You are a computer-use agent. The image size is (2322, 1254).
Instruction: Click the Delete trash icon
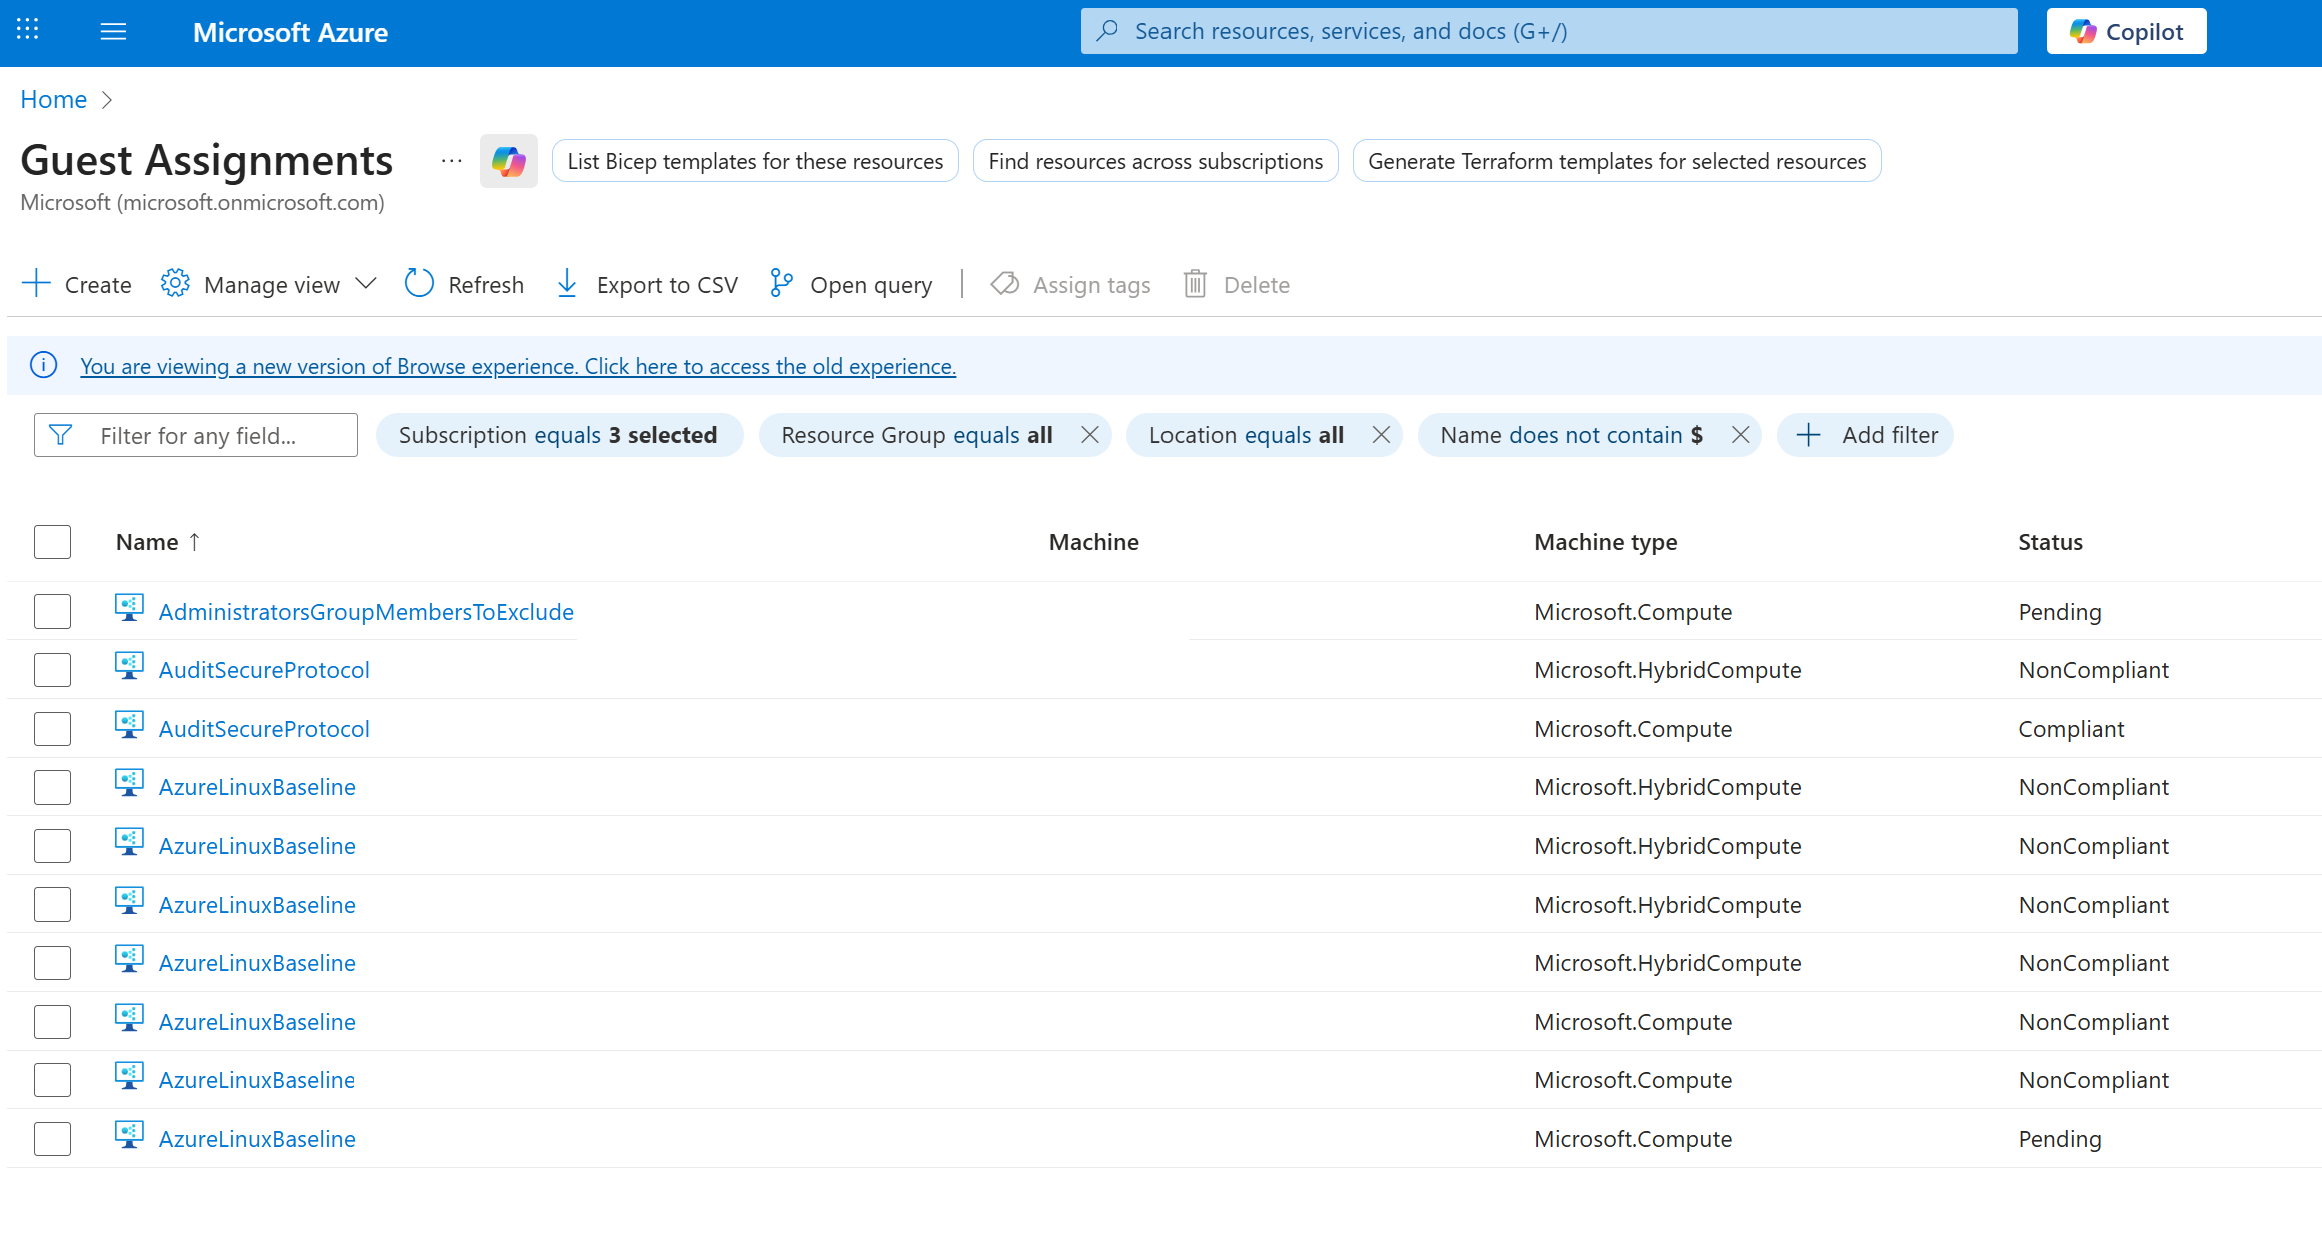(x=1195, y=284)
